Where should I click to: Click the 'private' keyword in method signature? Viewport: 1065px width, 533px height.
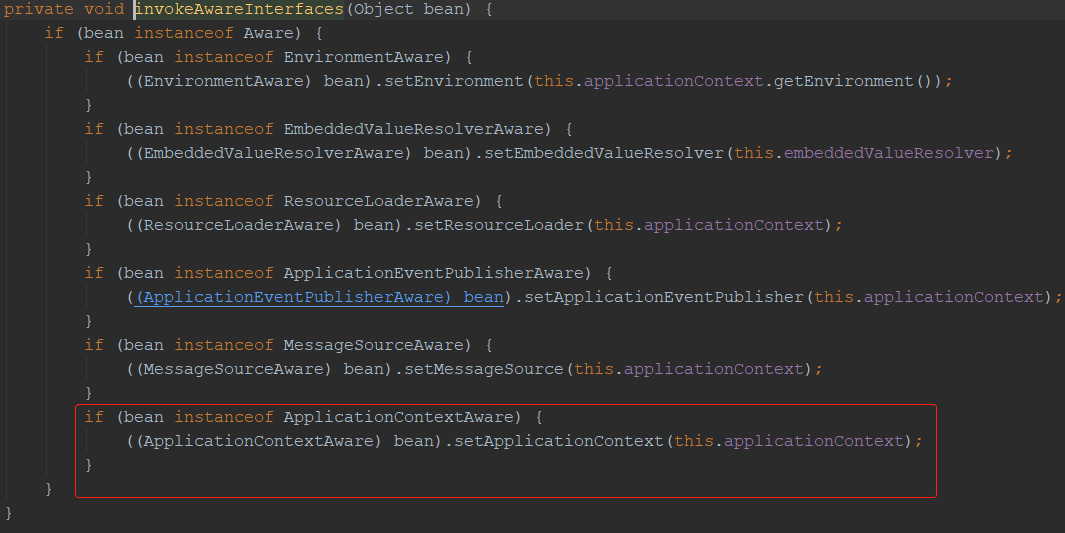click(39, 10)
